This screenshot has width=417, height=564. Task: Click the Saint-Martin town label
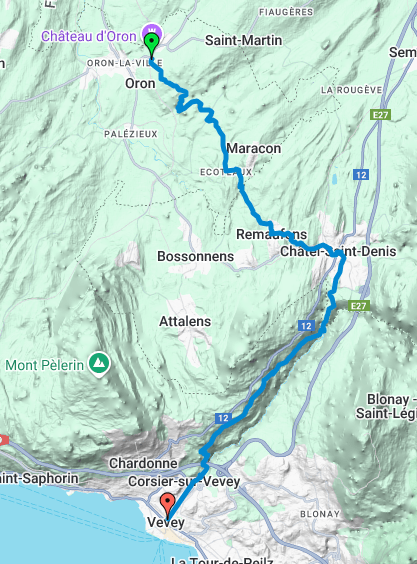244,40
